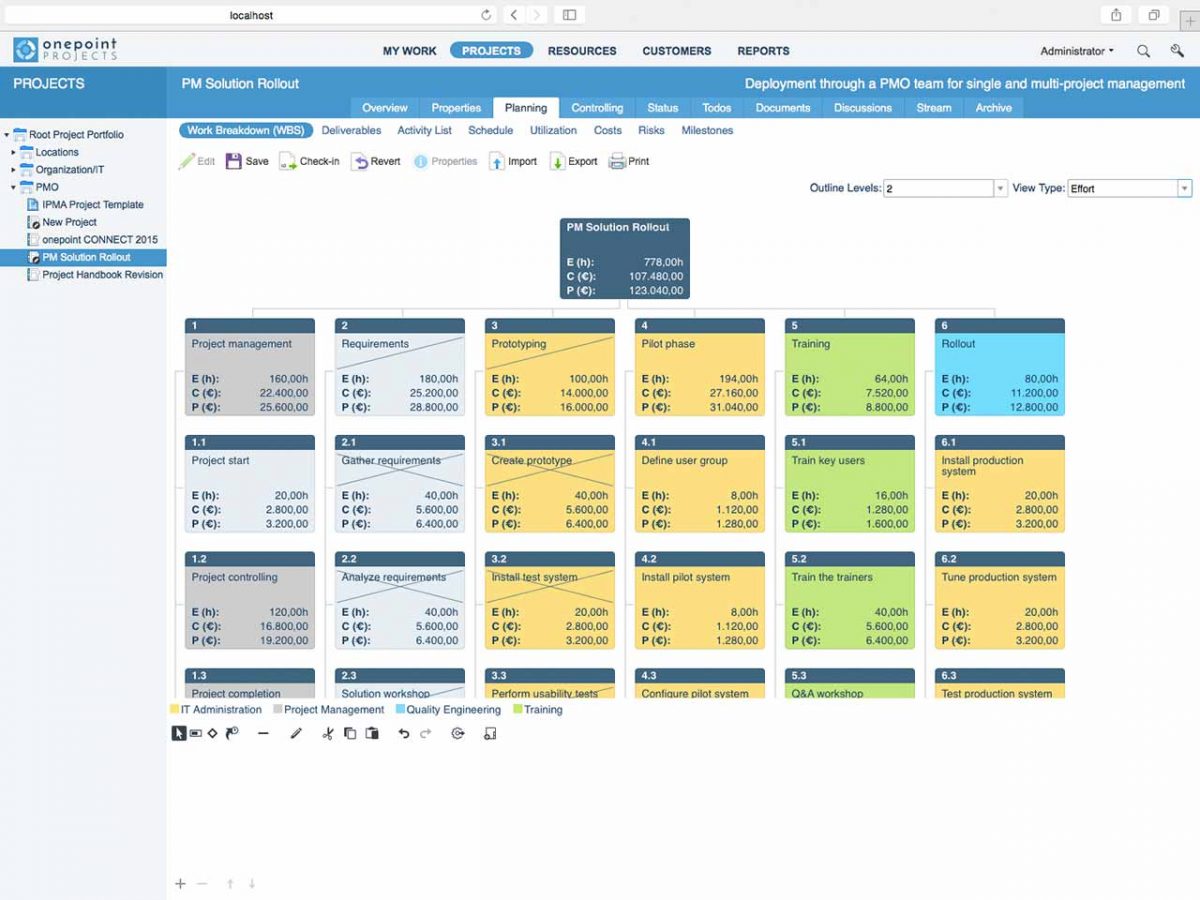Click the copy icon in the WBS toolbar
1200x900 pixels.
tap(350, 733)
